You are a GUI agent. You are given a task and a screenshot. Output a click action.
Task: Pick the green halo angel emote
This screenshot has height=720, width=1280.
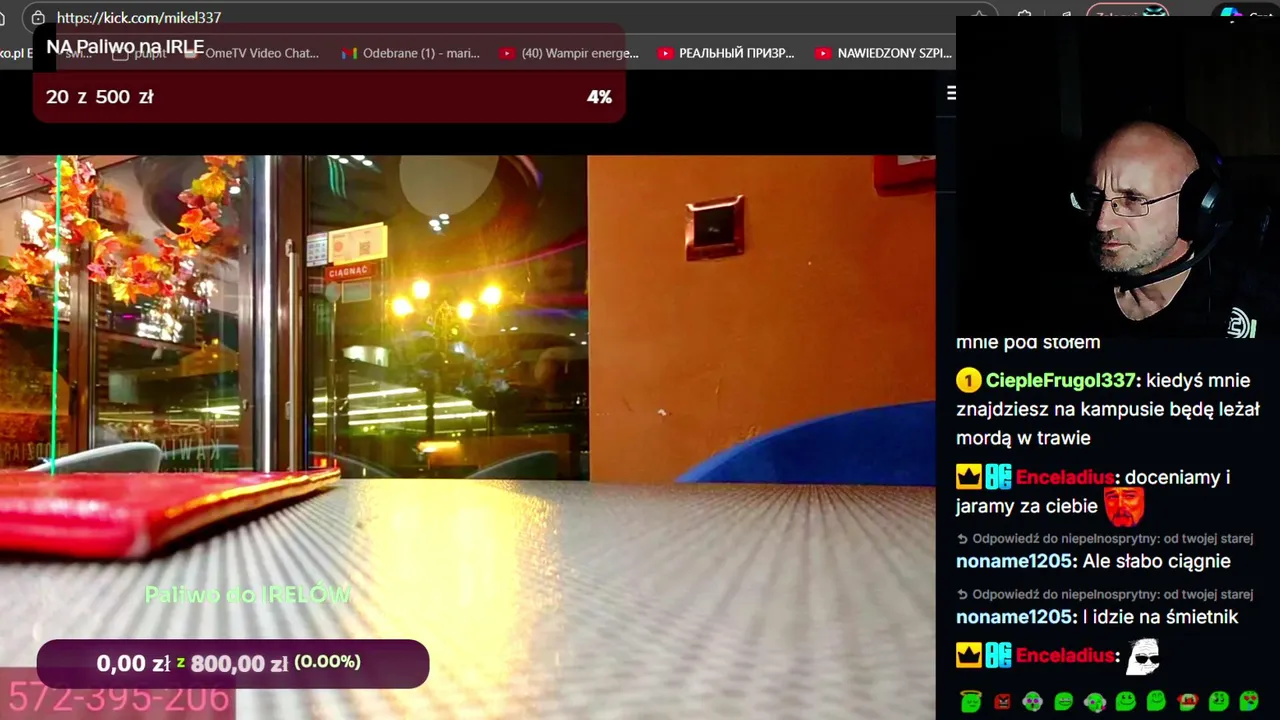(x=970, y=701)
